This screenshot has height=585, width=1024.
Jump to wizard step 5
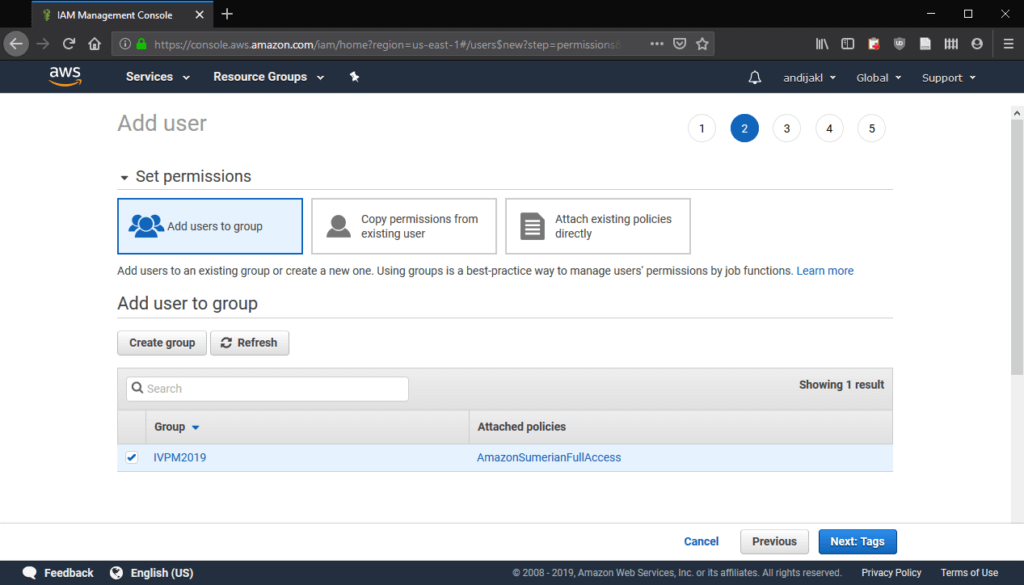pos(872,129)
